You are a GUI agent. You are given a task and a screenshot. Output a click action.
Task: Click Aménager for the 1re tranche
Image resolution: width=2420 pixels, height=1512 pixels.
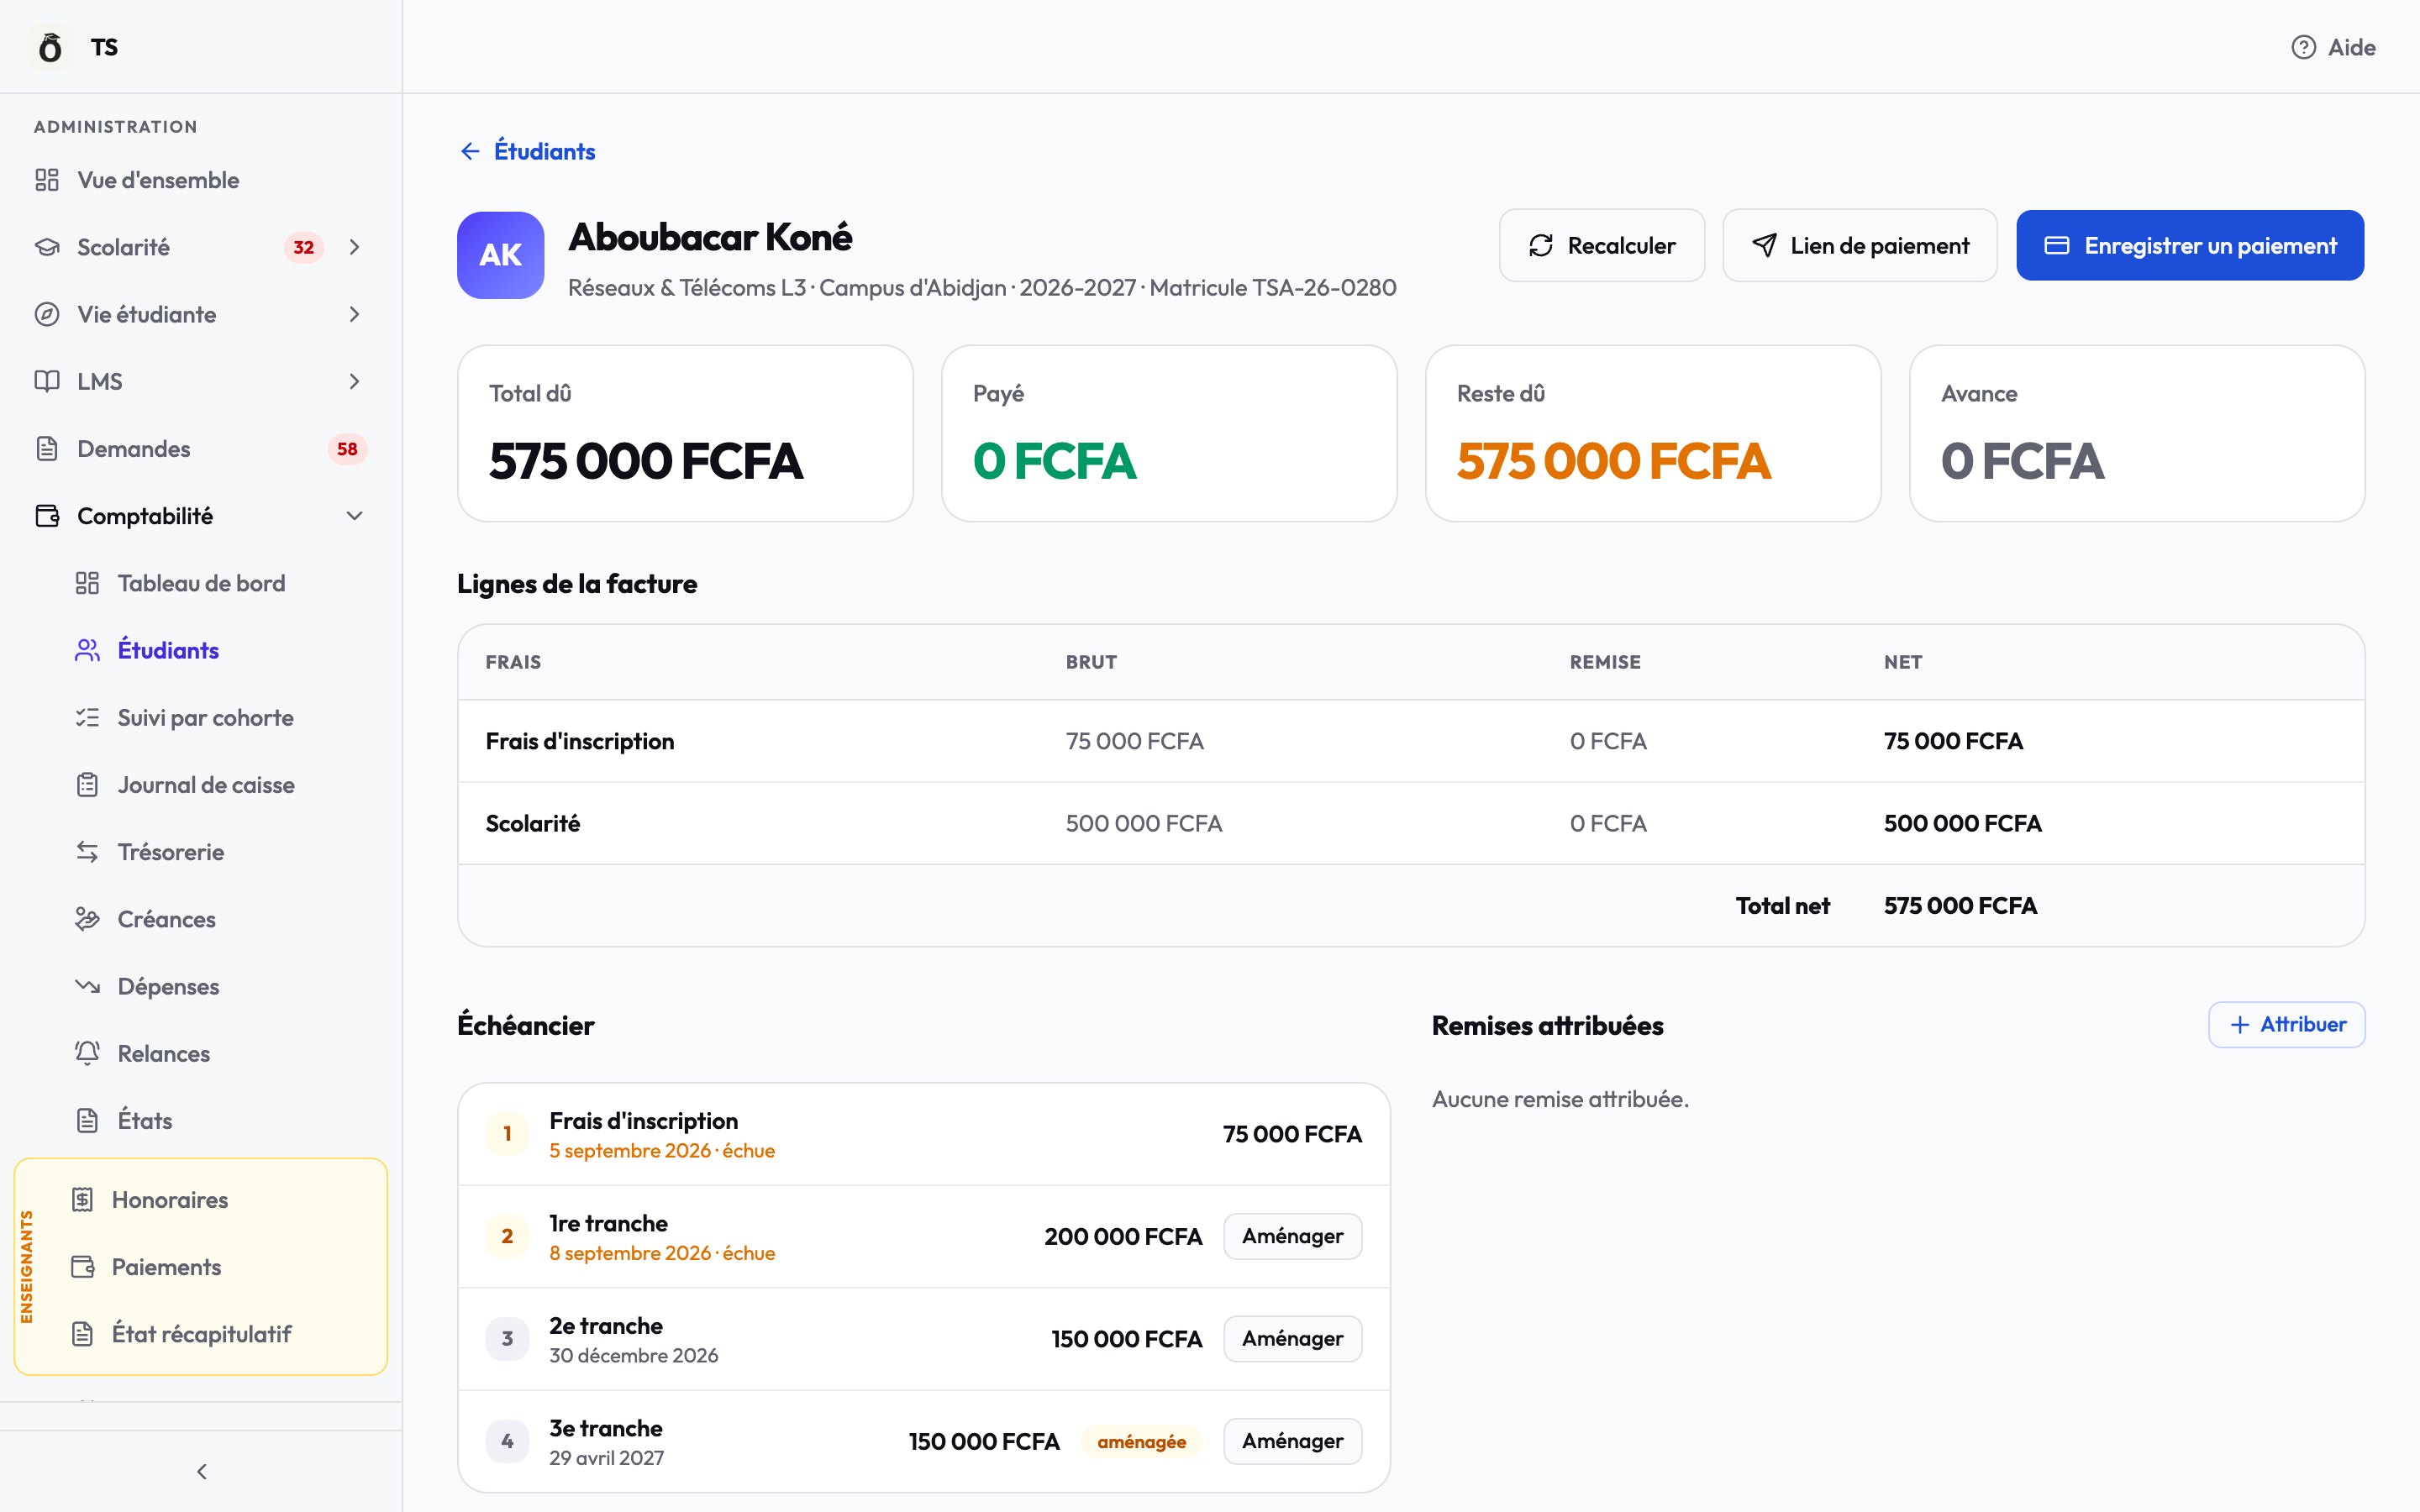point(1292,1236)
